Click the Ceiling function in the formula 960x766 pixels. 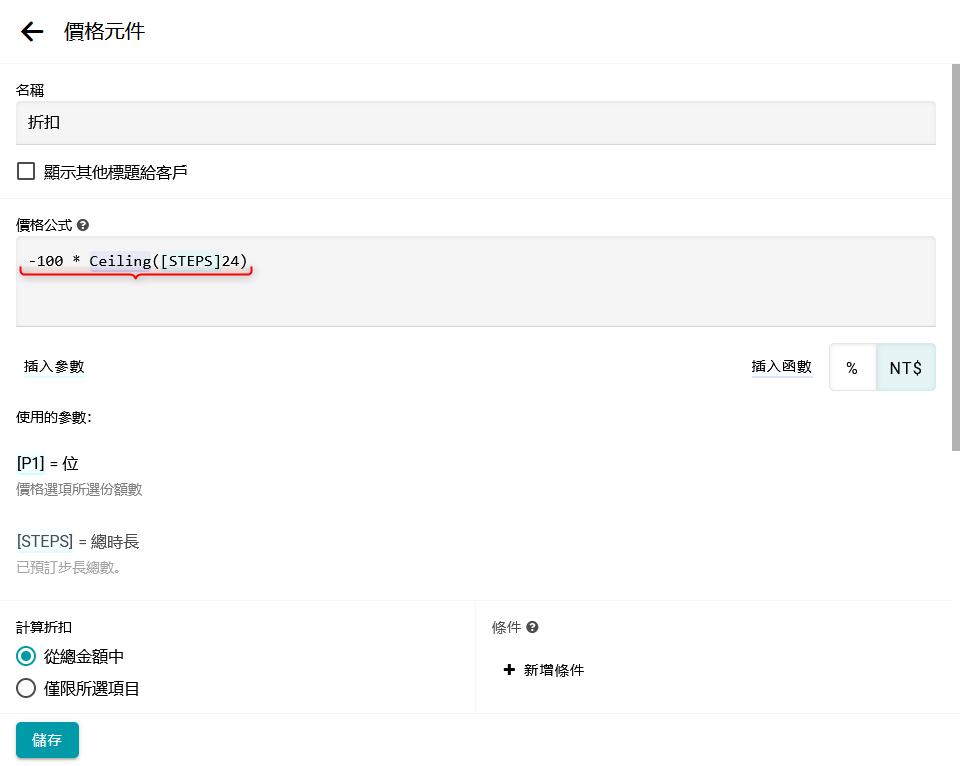point(119,261)
